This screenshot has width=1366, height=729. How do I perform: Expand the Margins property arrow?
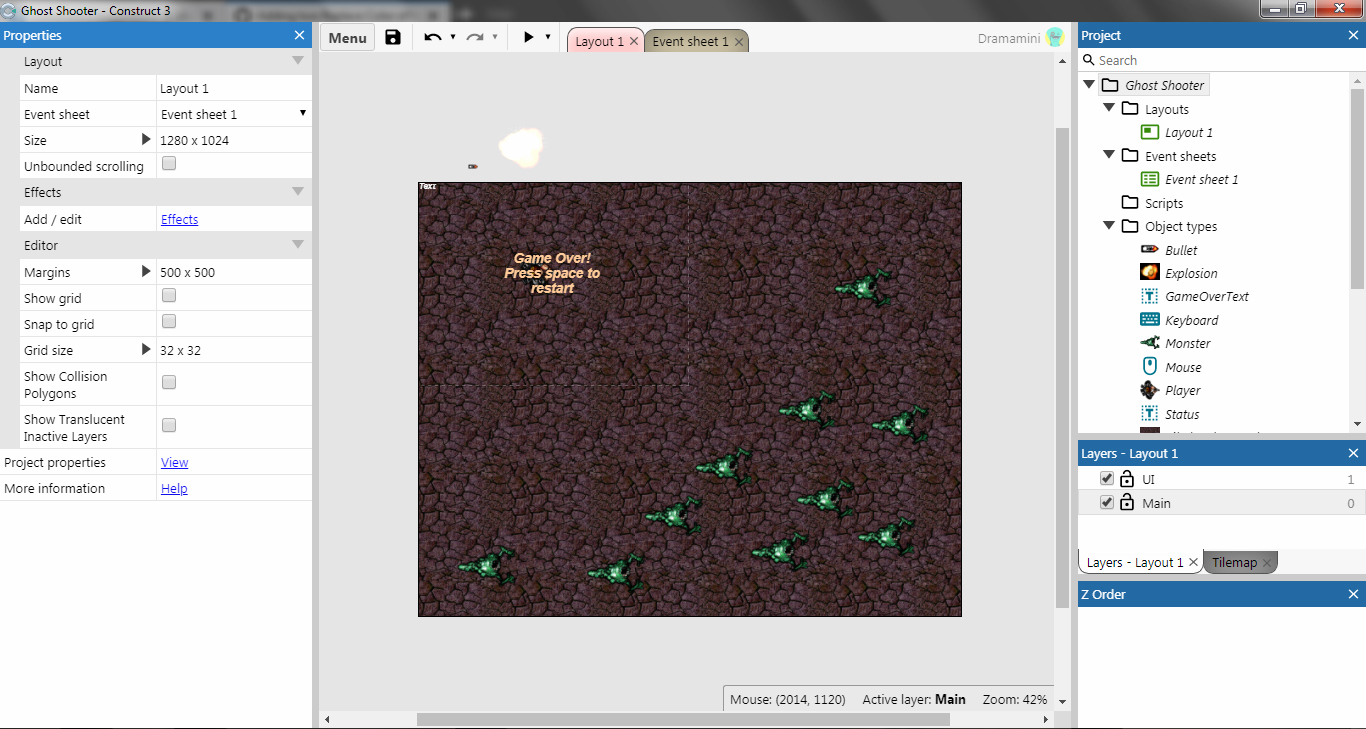click(x=146, y=272)
